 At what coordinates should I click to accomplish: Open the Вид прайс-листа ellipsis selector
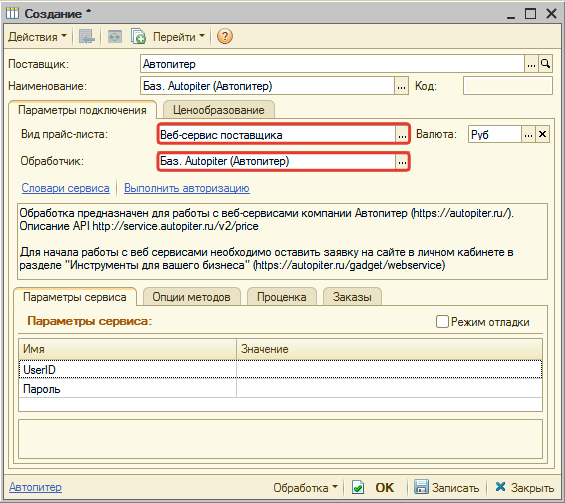pos(402,134)
